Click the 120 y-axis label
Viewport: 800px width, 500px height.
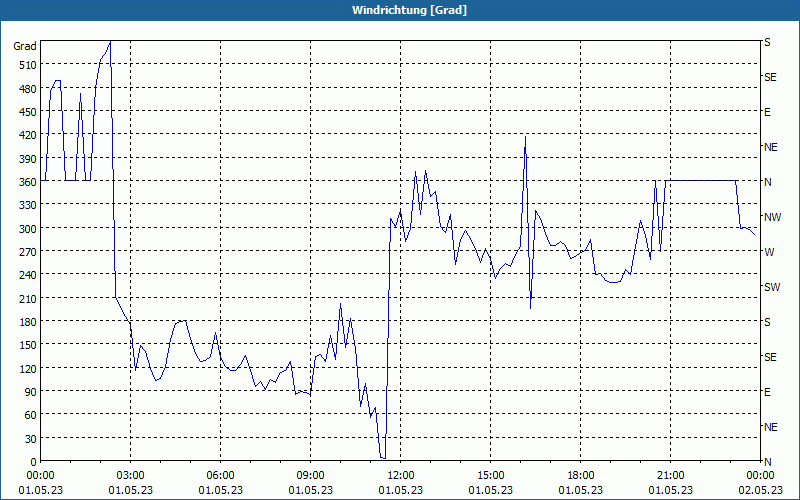click(28, 368)
